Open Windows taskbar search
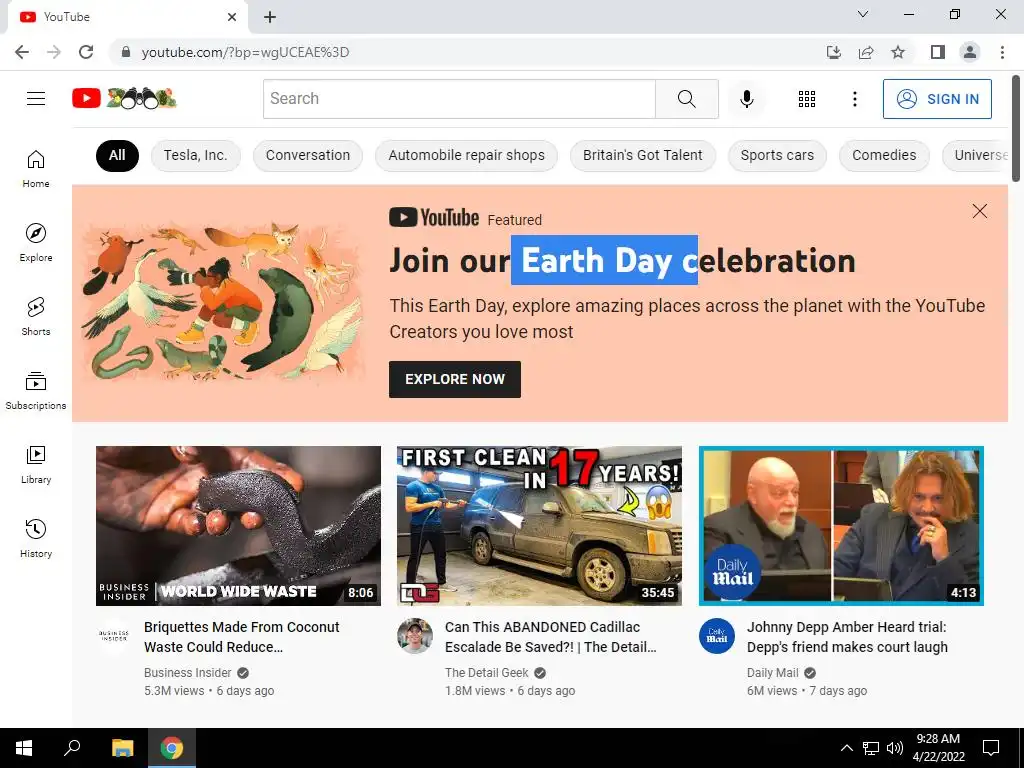The height and width of the screenshot is (768, 1024). click(72, 748)
